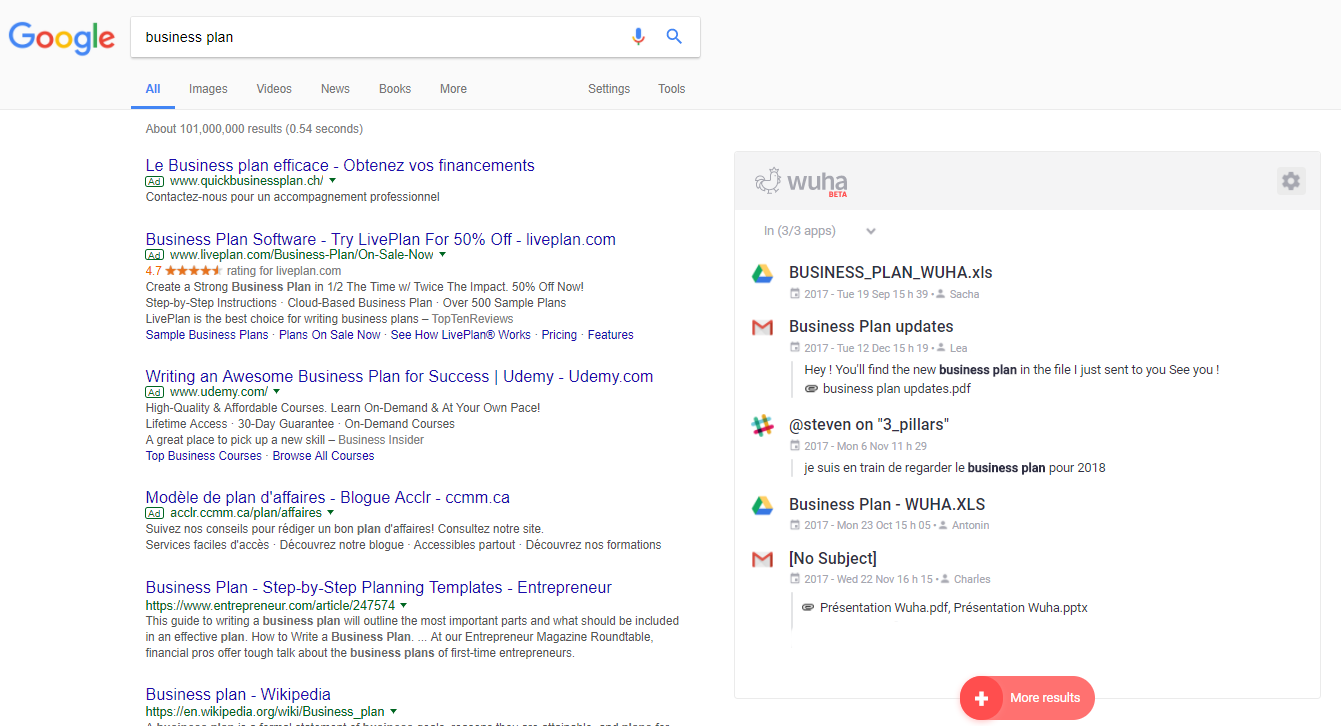The image size is (1341, 726).
Task: Click Google Drive icon beside Business Plan - WUHA.XLS
Action: coord(763,505)
